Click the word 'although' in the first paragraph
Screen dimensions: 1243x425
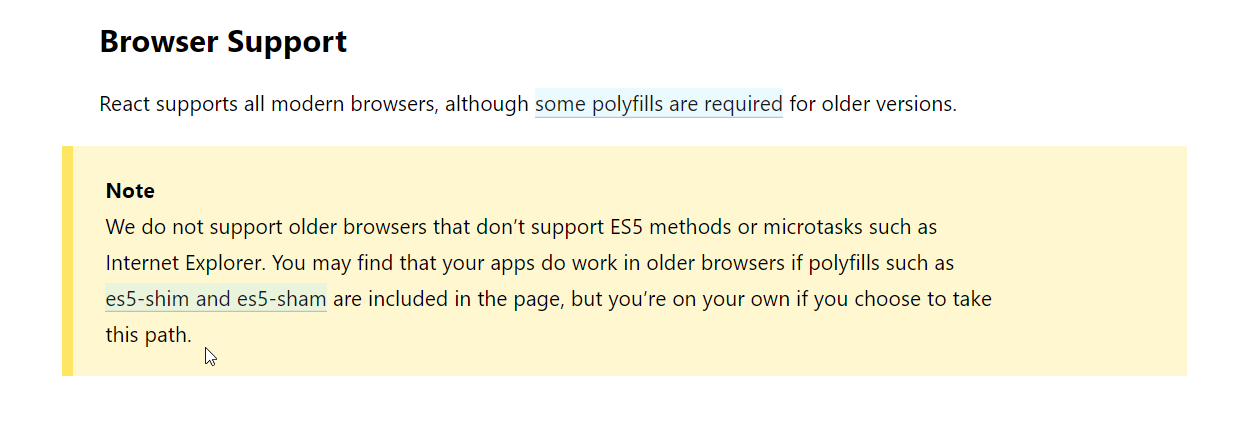click(x=487, y=104)
